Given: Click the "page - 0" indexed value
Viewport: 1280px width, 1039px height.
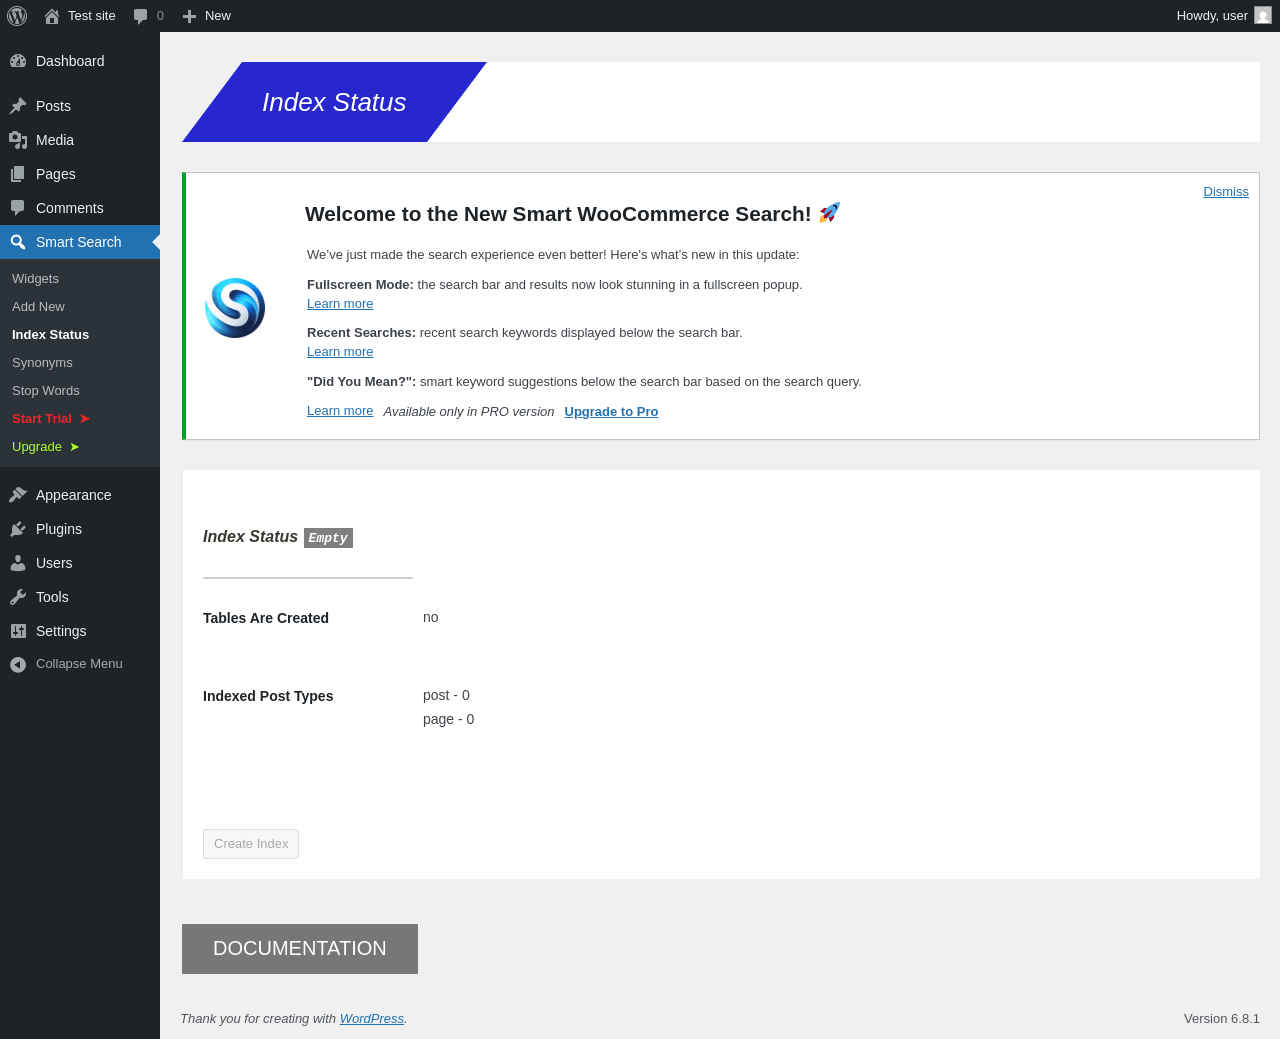Looking at the screenshot, I should (449, 719).
